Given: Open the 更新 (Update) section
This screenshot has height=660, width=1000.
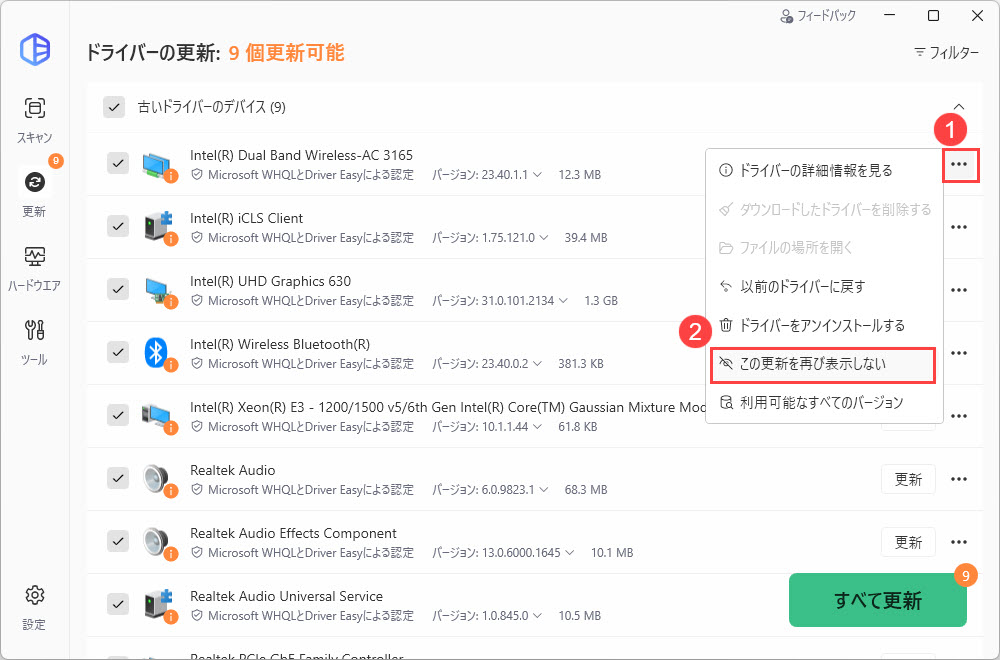Looking at the screenshot, I should click(34, 194).
